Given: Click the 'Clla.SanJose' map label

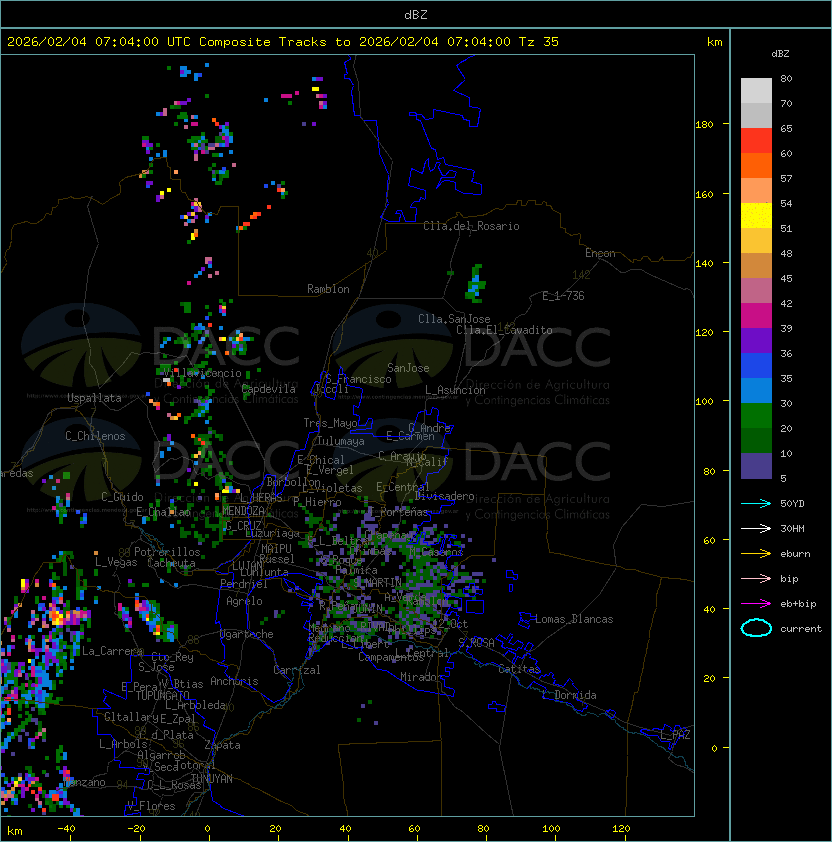Looking at the screenshot, I should point(454,319).
